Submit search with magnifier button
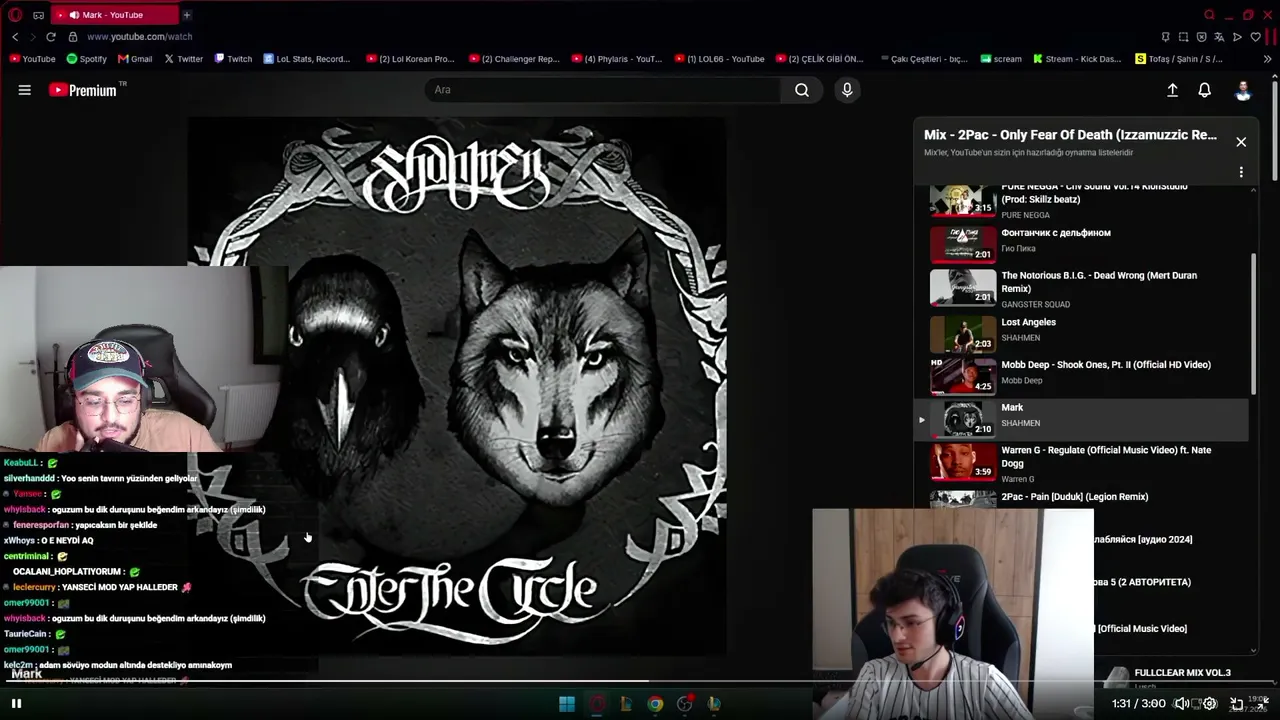Image resolution: width=1280 pixels, height=720 pixels. (802, 90)
